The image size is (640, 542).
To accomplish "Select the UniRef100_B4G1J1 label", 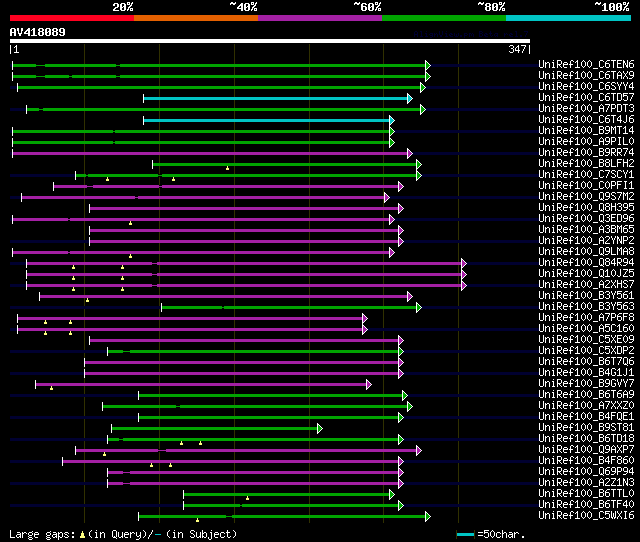I will 586,373.
